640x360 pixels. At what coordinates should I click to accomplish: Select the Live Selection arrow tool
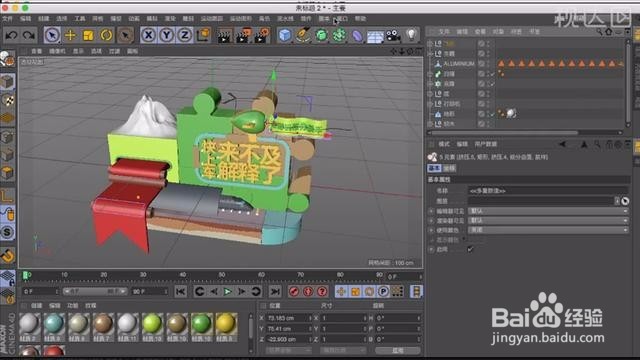[52, 35]
